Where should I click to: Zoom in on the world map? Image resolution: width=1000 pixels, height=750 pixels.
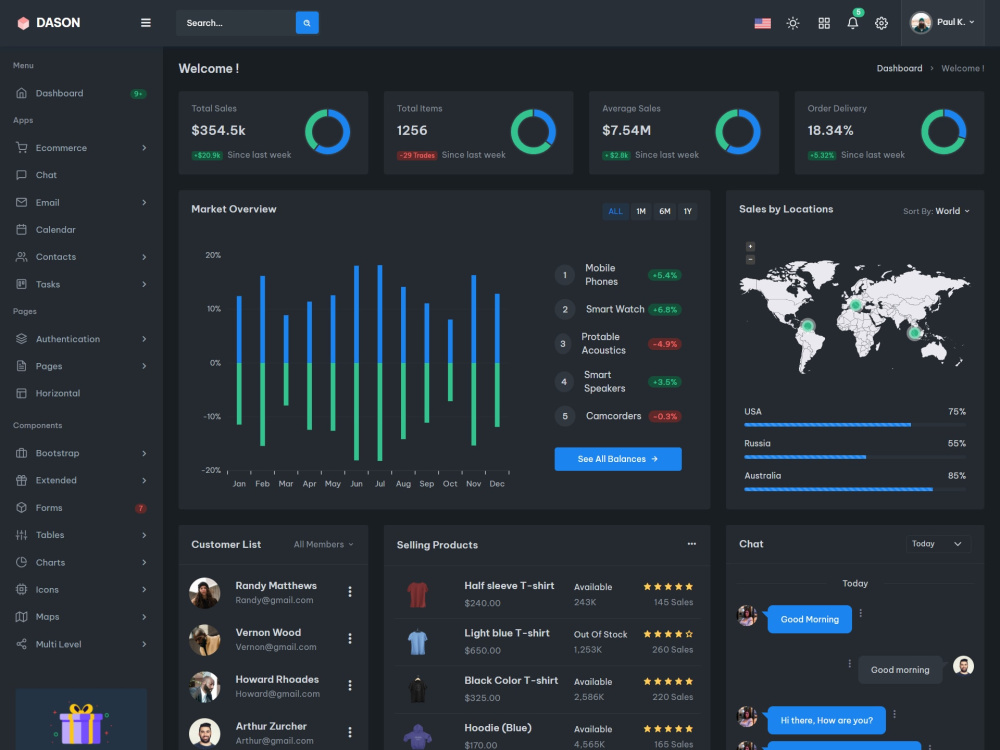tap(750, 247)
